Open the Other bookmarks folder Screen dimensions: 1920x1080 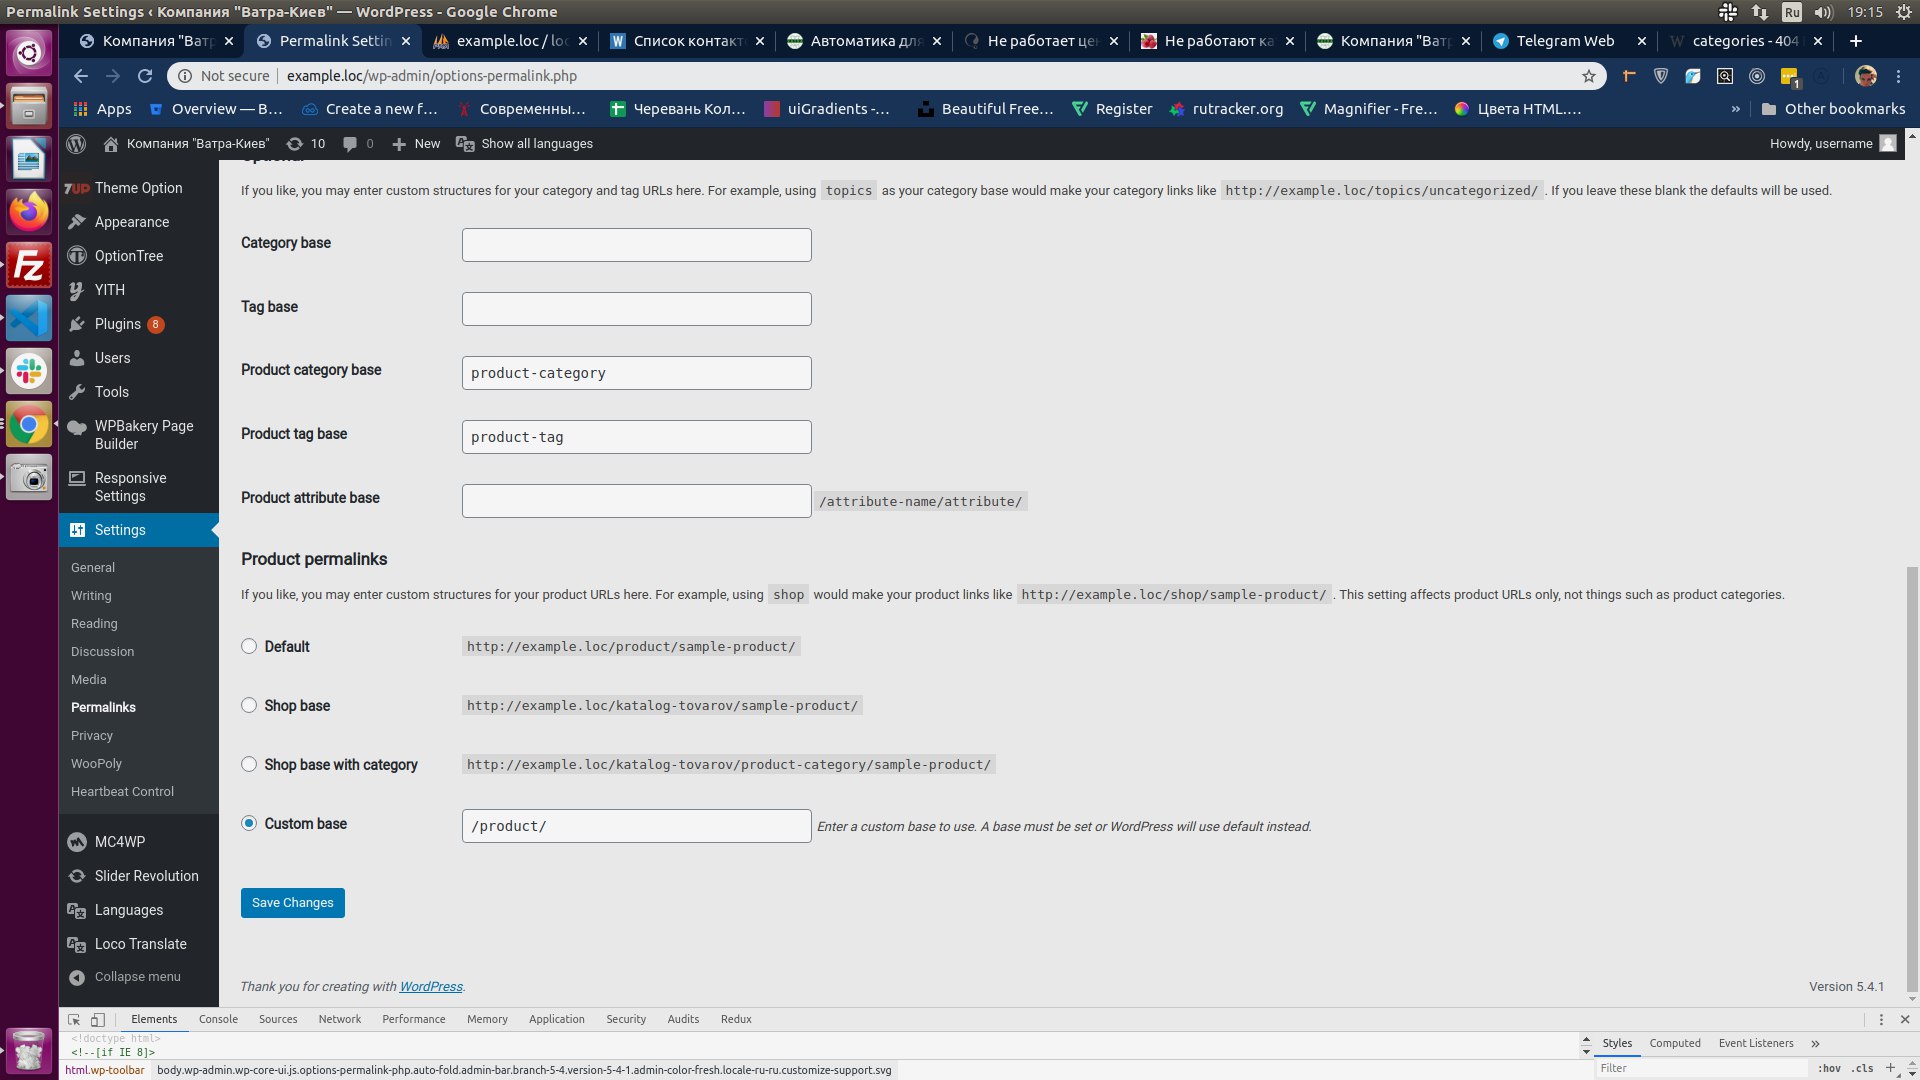click(1833, 109)
